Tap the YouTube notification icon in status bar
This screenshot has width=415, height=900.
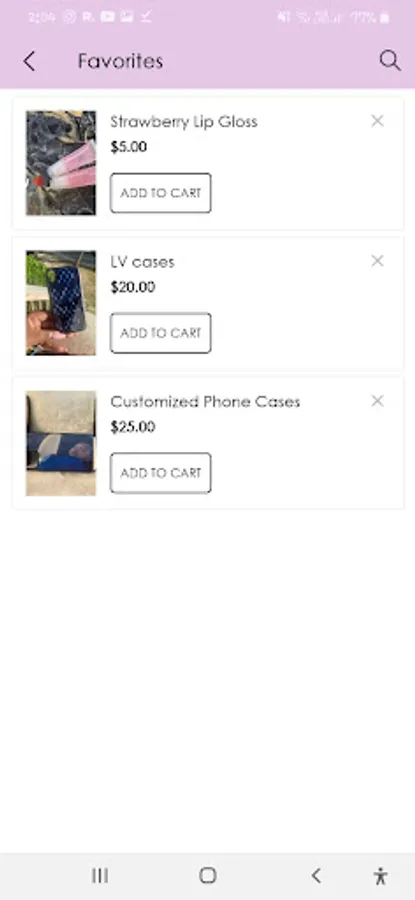coord(107,17)
